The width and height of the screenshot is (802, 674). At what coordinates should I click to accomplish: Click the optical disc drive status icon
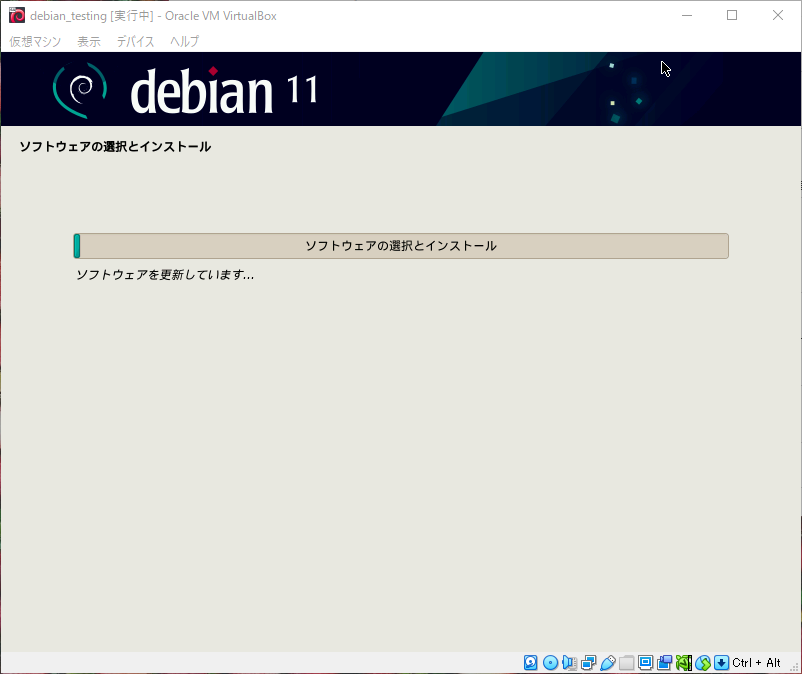click(x=550, y=663)
